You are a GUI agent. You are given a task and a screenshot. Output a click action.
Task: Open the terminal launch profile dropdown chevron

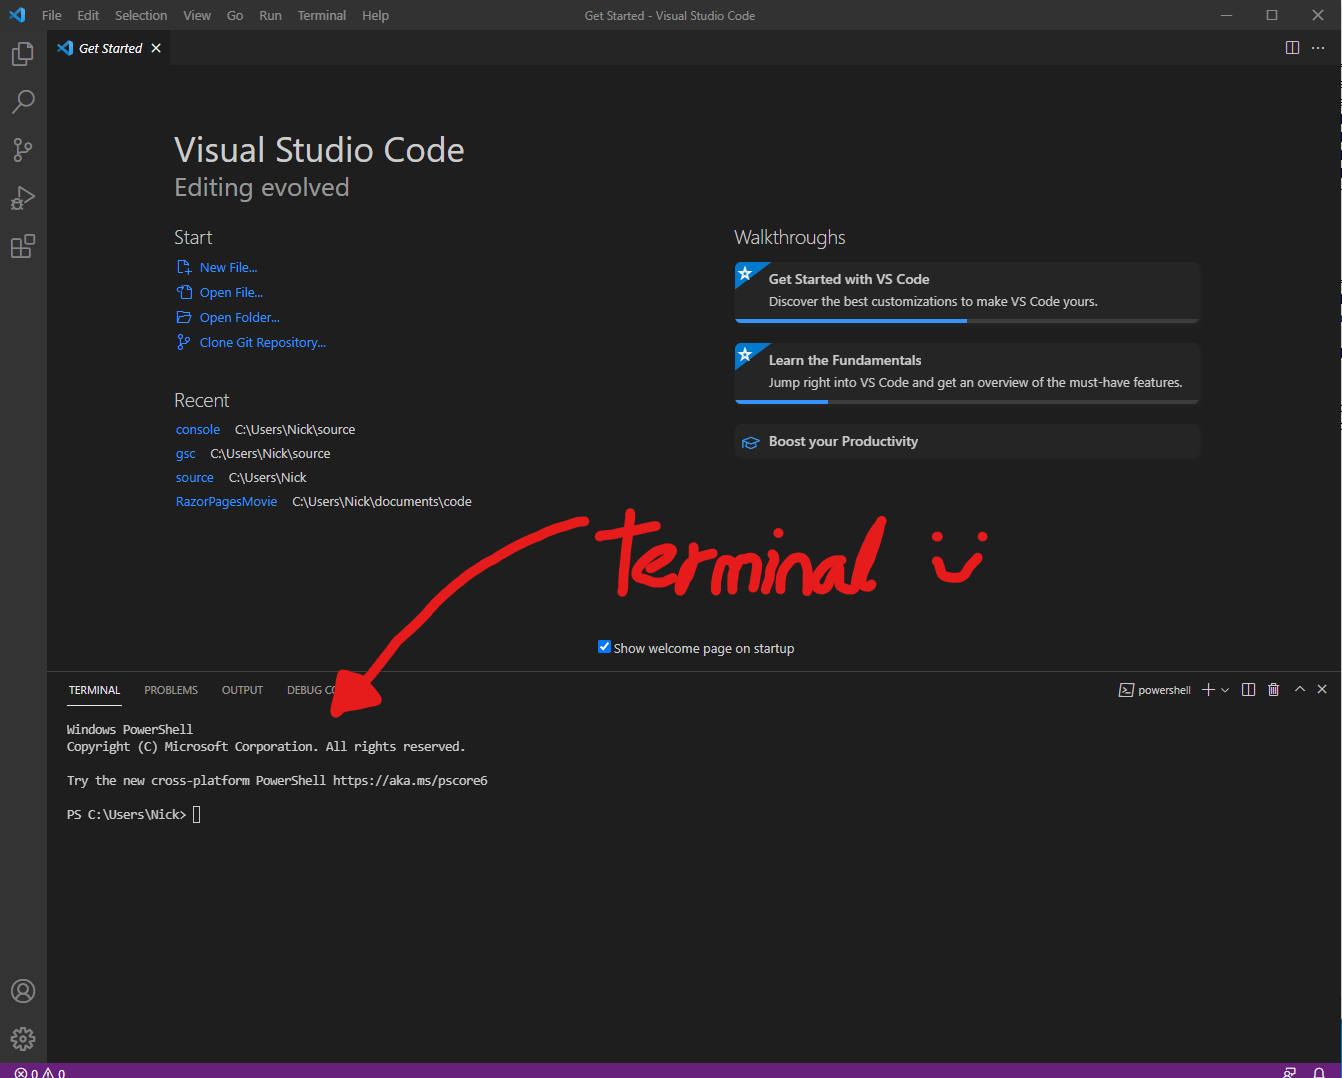click(x=1225, y=690)
